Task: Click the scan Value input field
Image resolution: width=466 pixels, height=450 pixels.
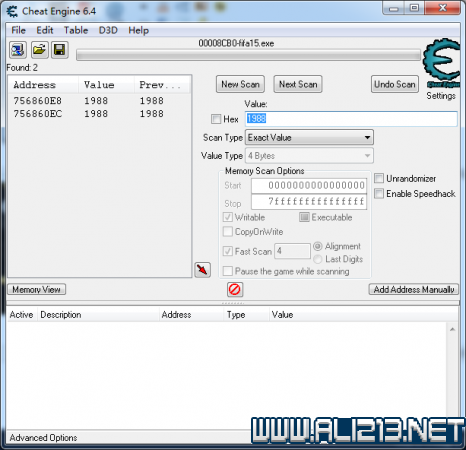Action: [x=351, y=119]
